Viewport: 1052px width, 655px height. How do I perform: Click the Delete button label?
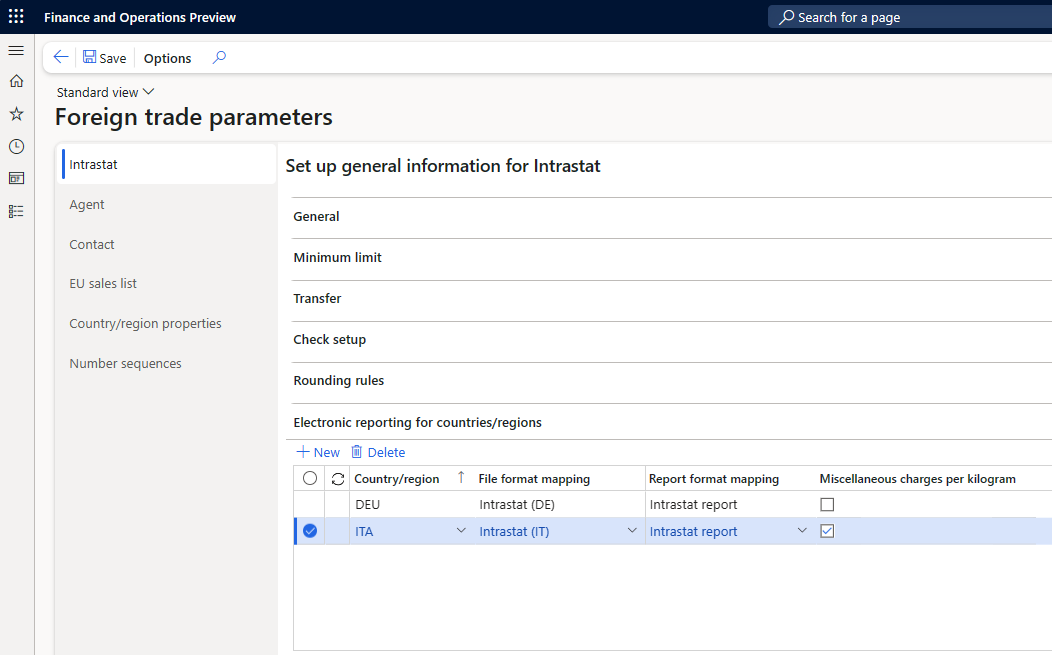[x=386, y=452]
